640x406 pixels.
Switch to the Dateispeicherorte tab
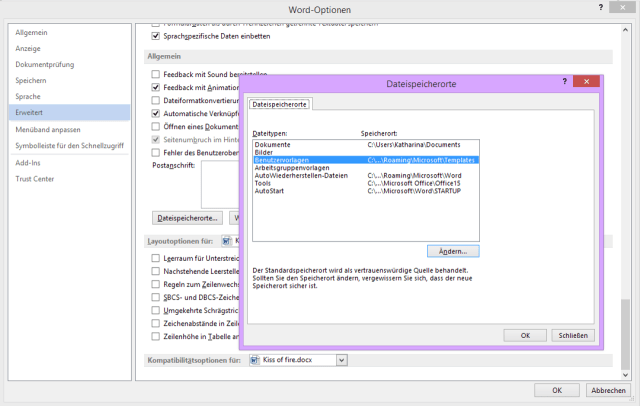click(279, 104)
